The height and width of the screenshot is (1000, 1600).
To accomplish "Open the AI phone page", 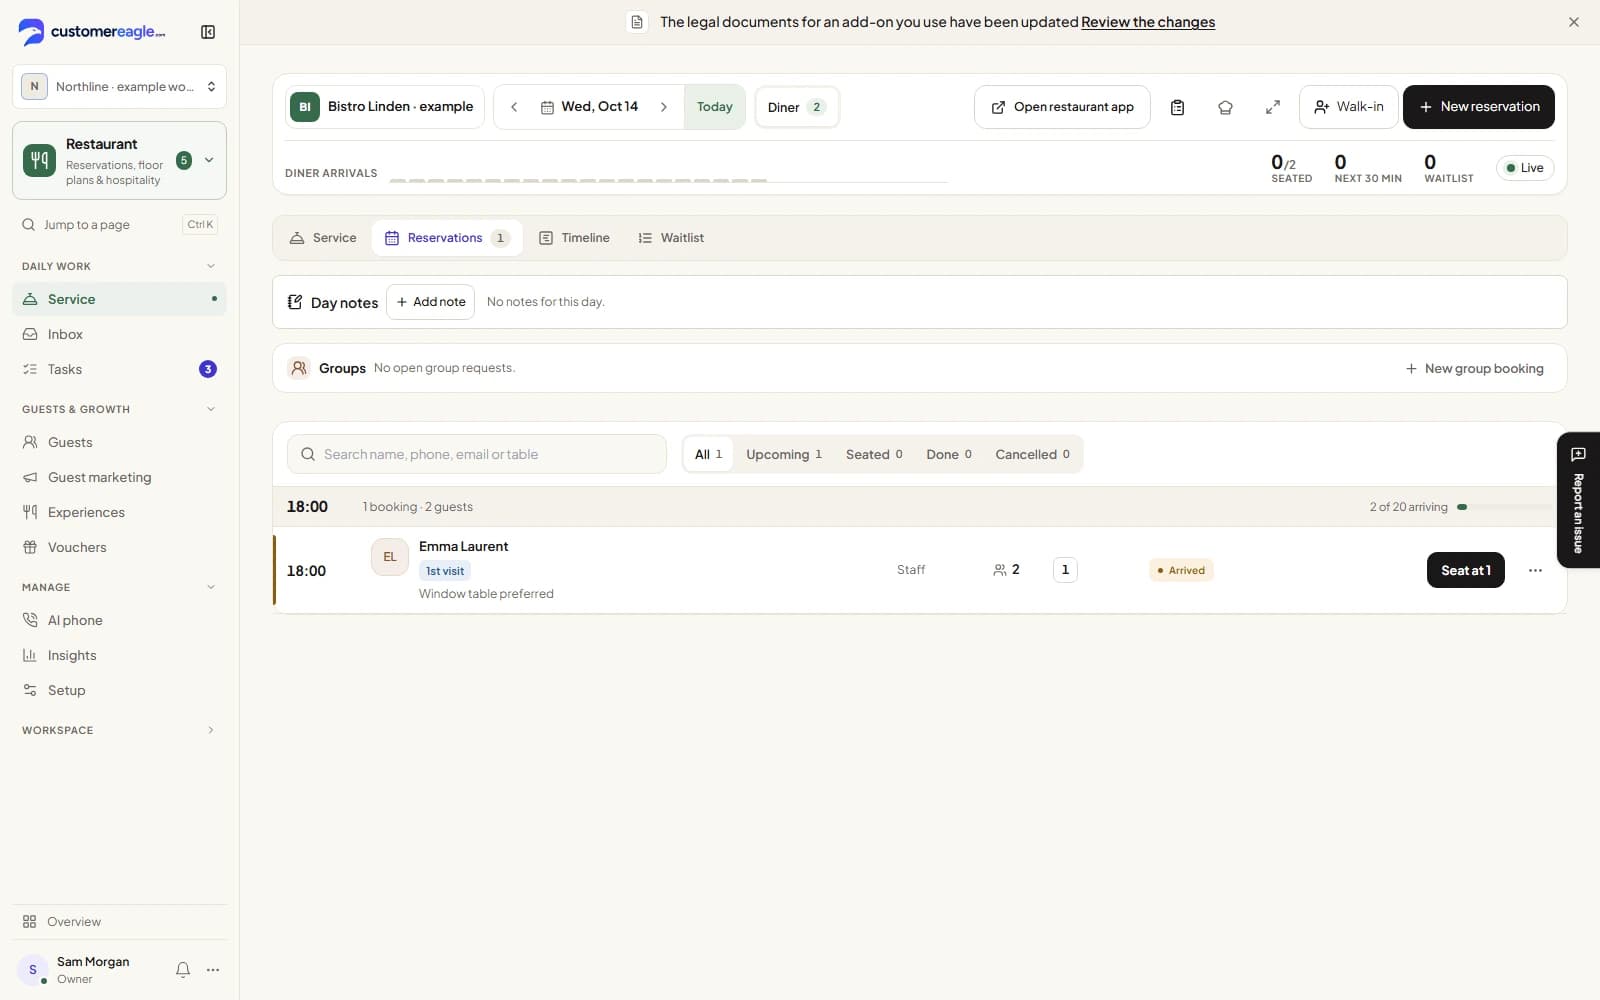I will [x=119, y=620].
